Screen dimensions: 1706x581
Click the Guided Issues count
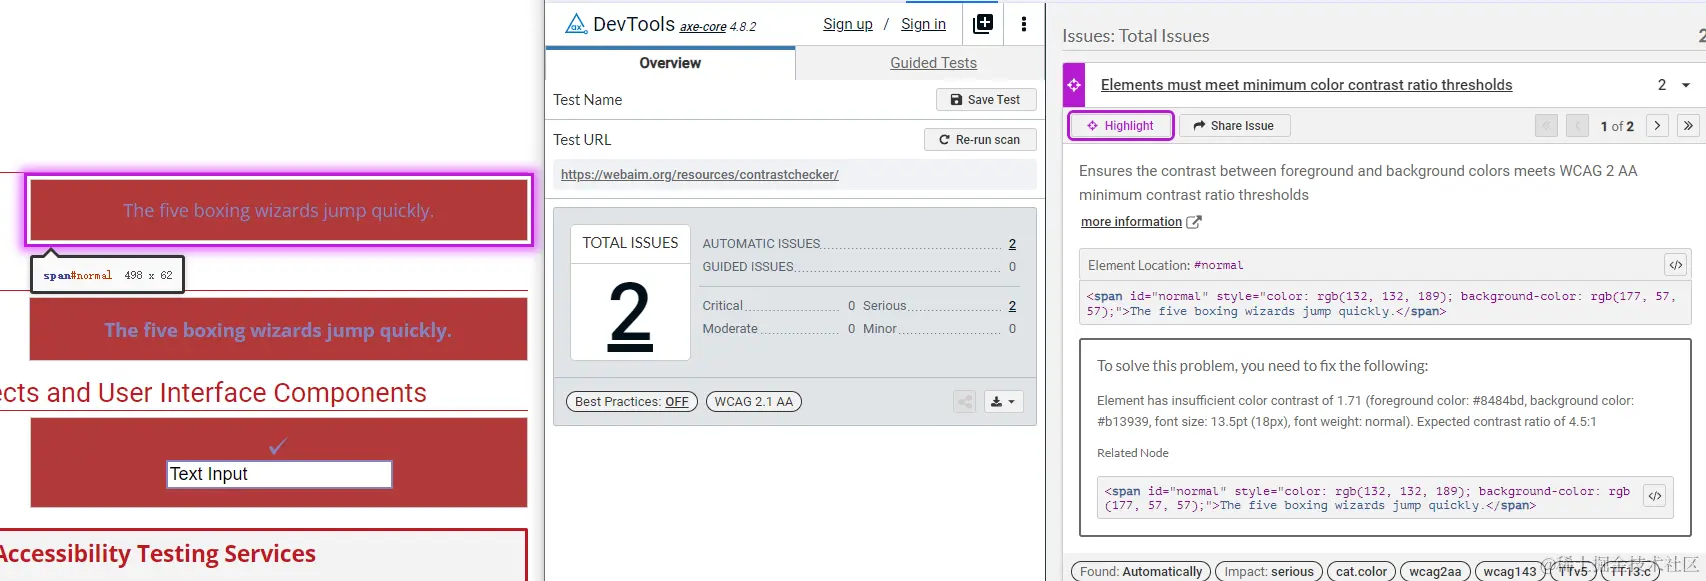click(x=1012, y=267)
